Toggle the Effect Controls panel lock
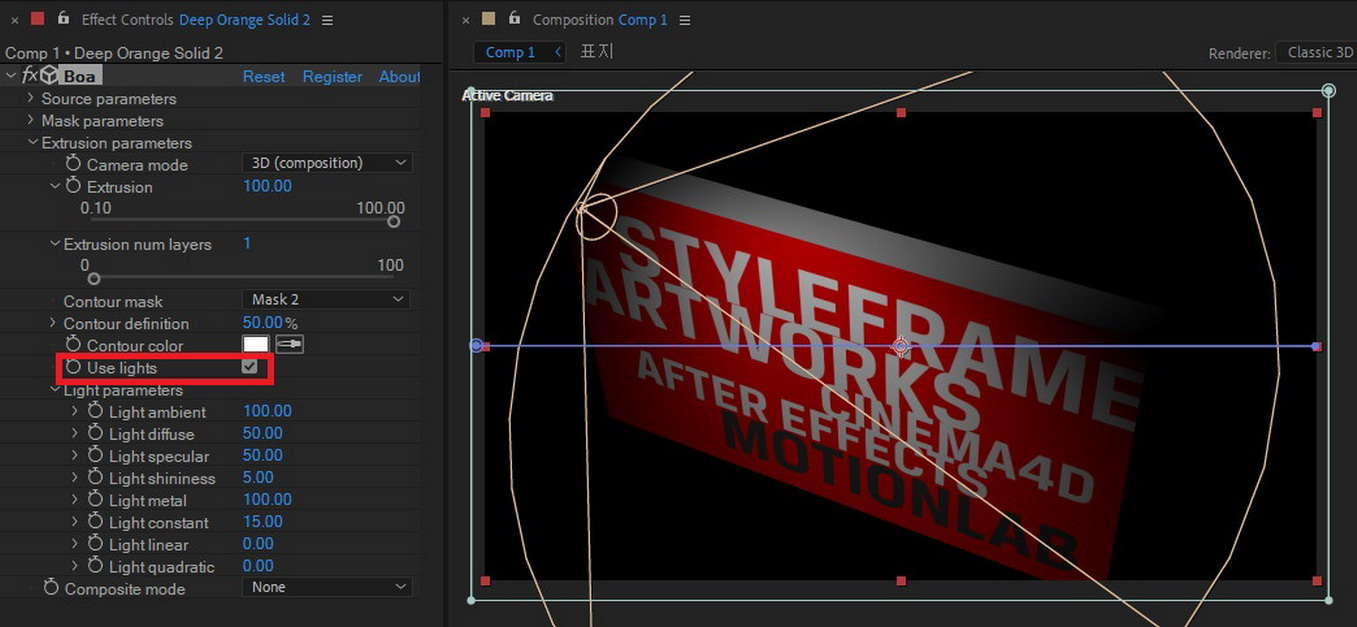 64,19
